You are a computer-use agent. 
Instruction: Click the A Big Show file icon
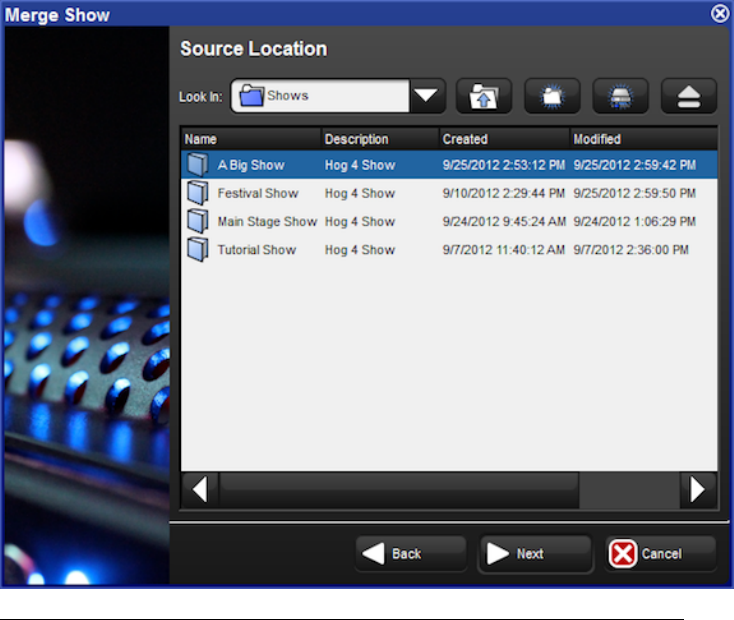198,165
